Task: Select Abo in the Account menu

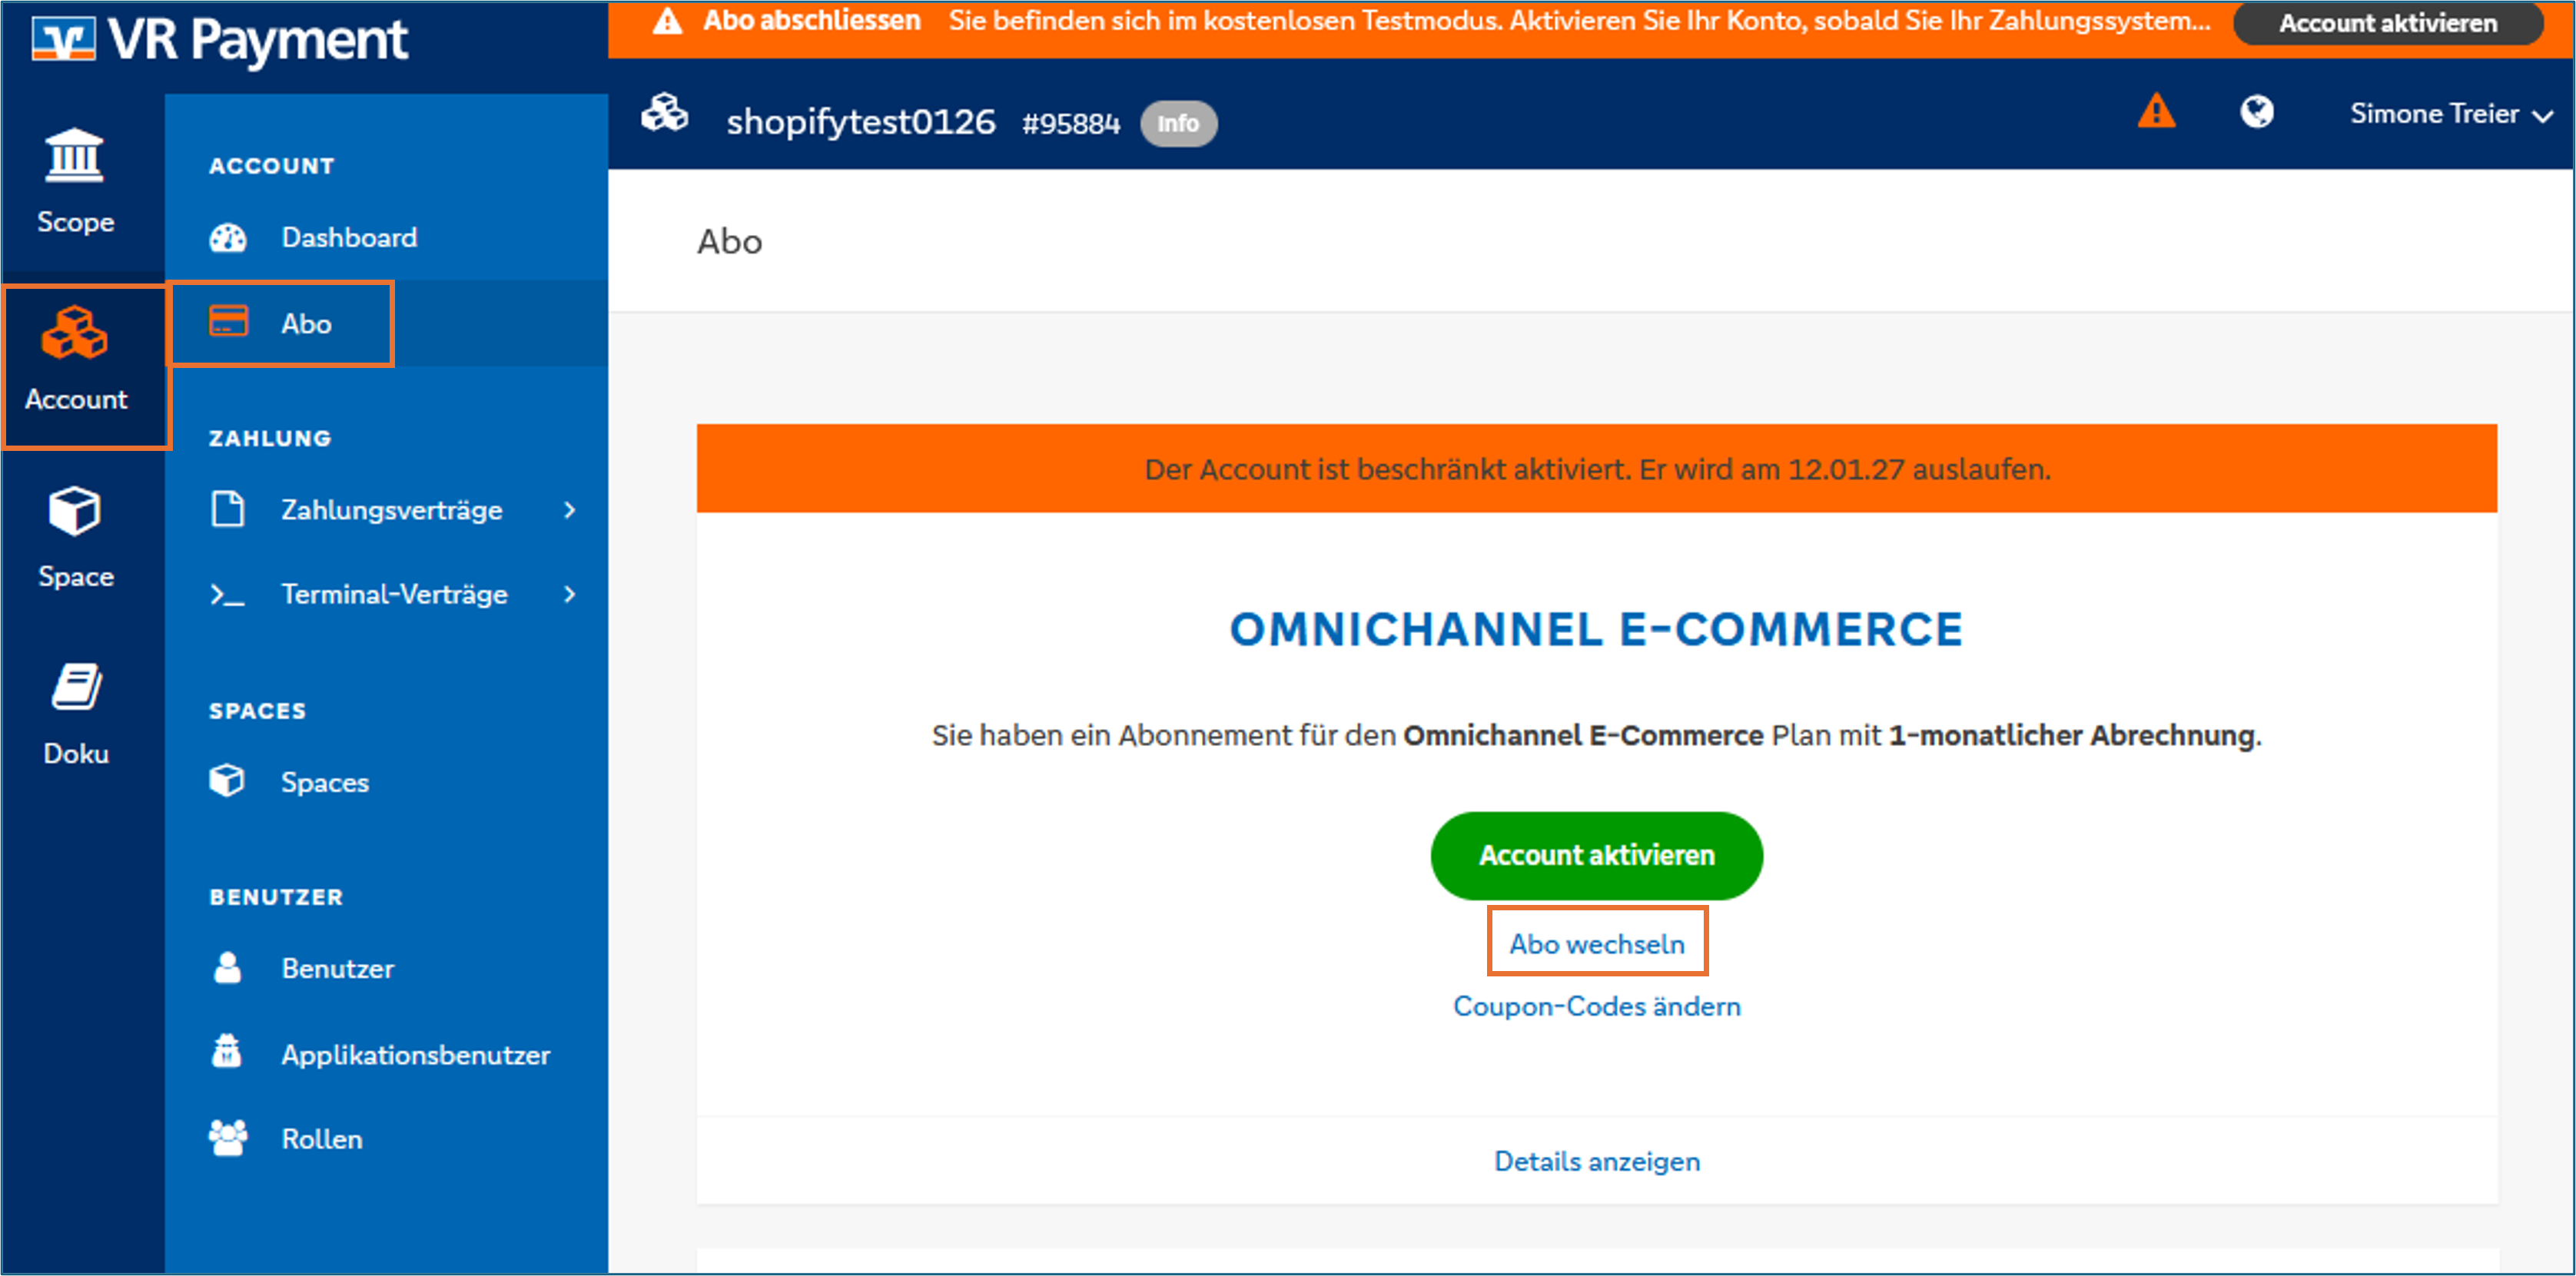Action: coord(306,323)
